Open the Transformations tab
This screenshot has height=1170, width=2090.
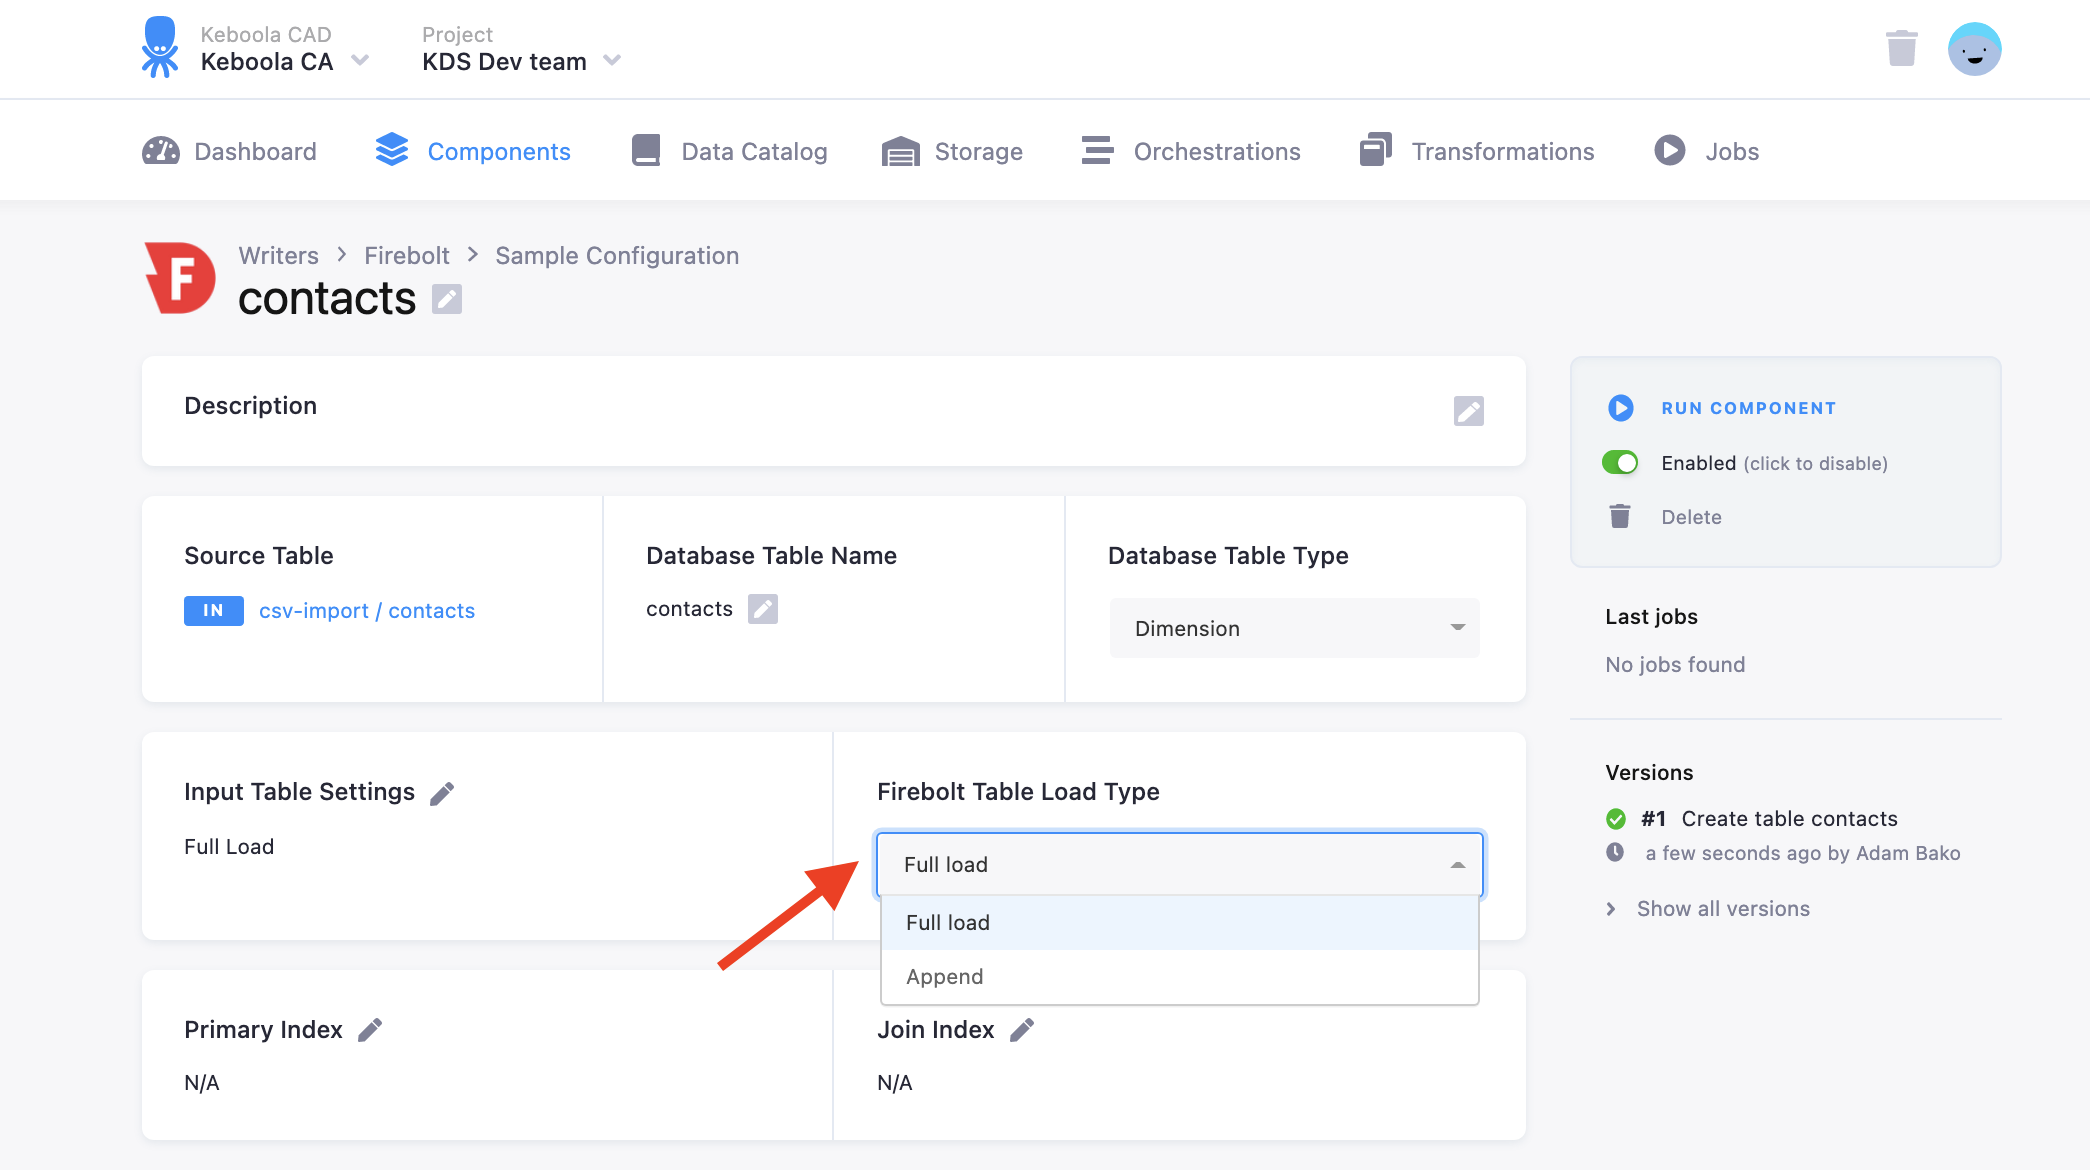pos(1476,151)
